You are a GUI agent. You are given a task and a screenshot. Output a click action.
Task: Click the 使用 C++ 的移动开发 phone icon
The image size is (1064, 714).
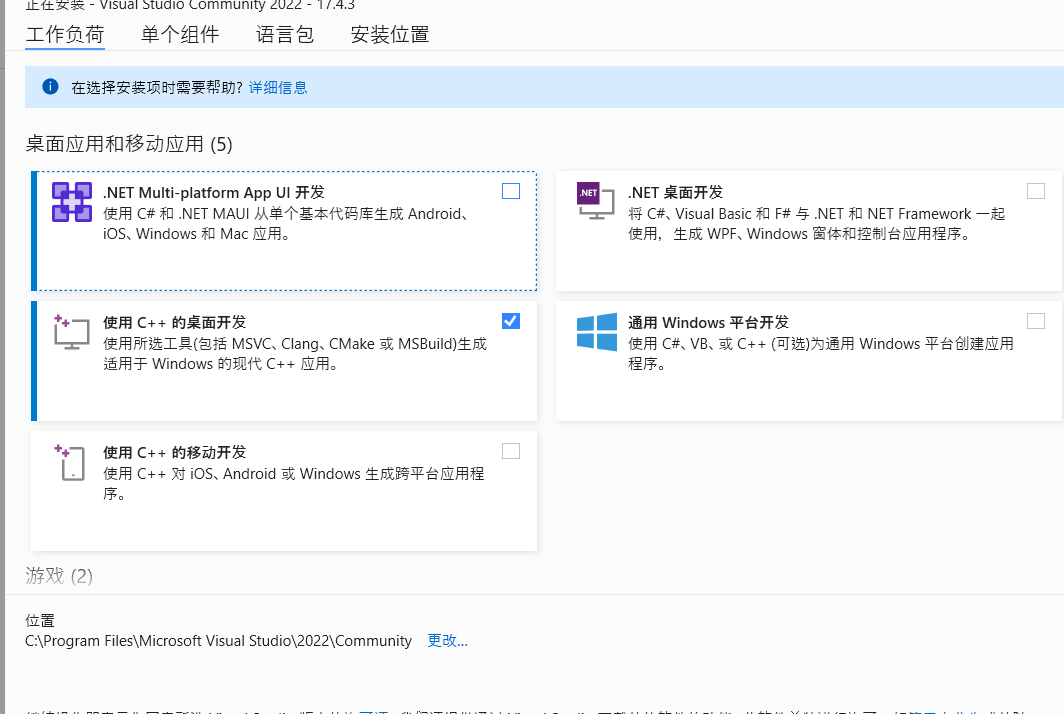point(70,462)
